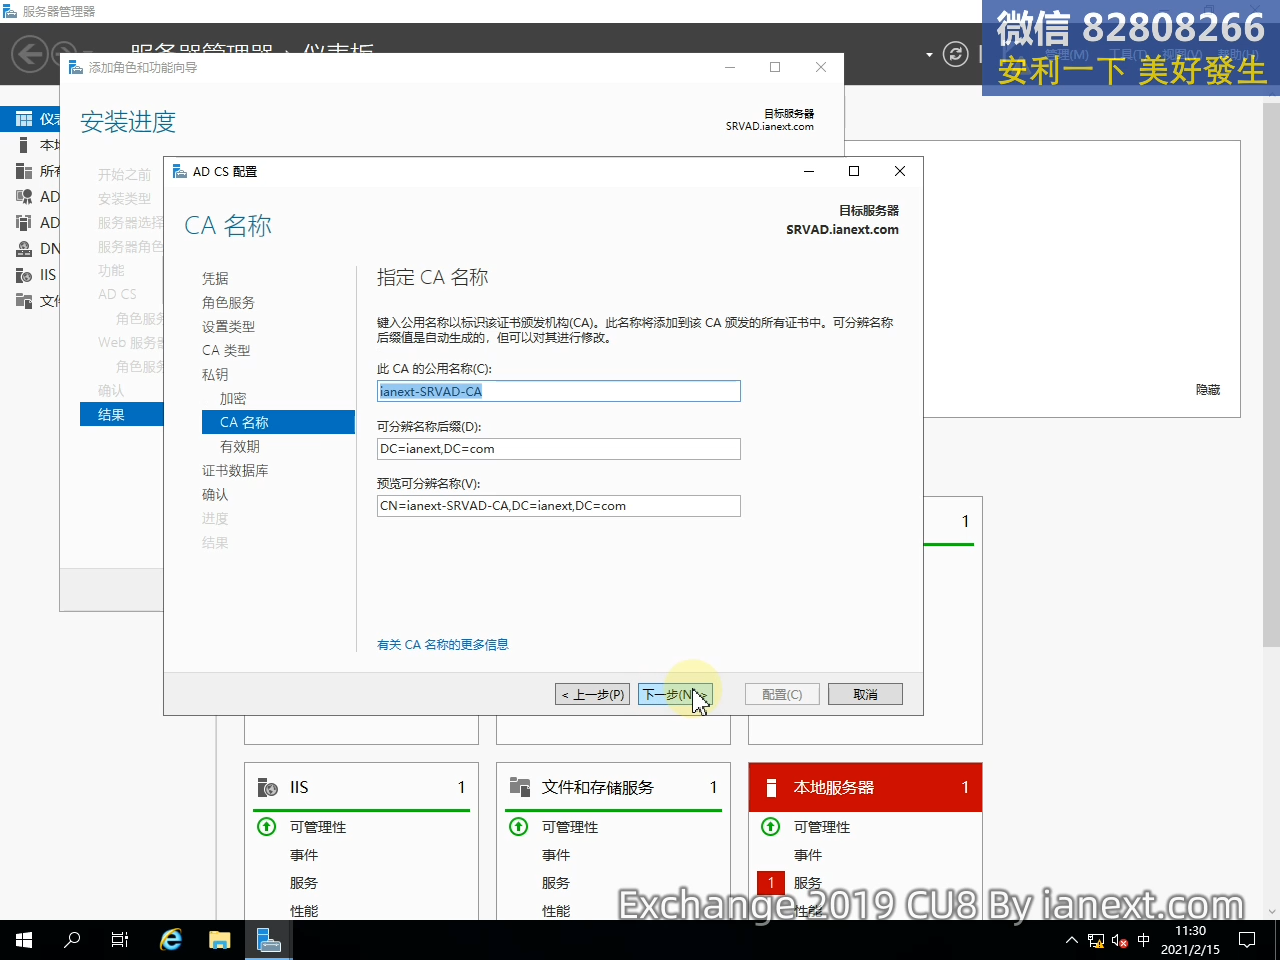Select the 加密 step

[233, 398]
